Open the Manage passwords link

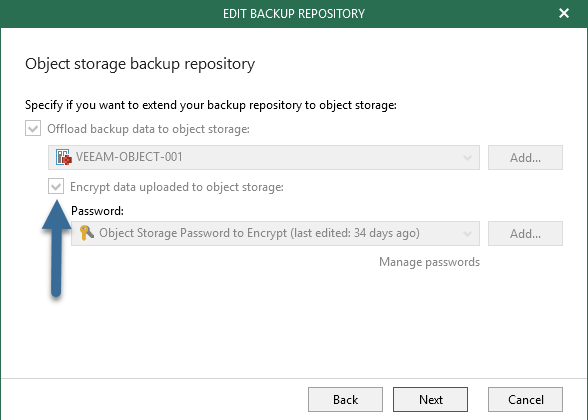(429, 262)
